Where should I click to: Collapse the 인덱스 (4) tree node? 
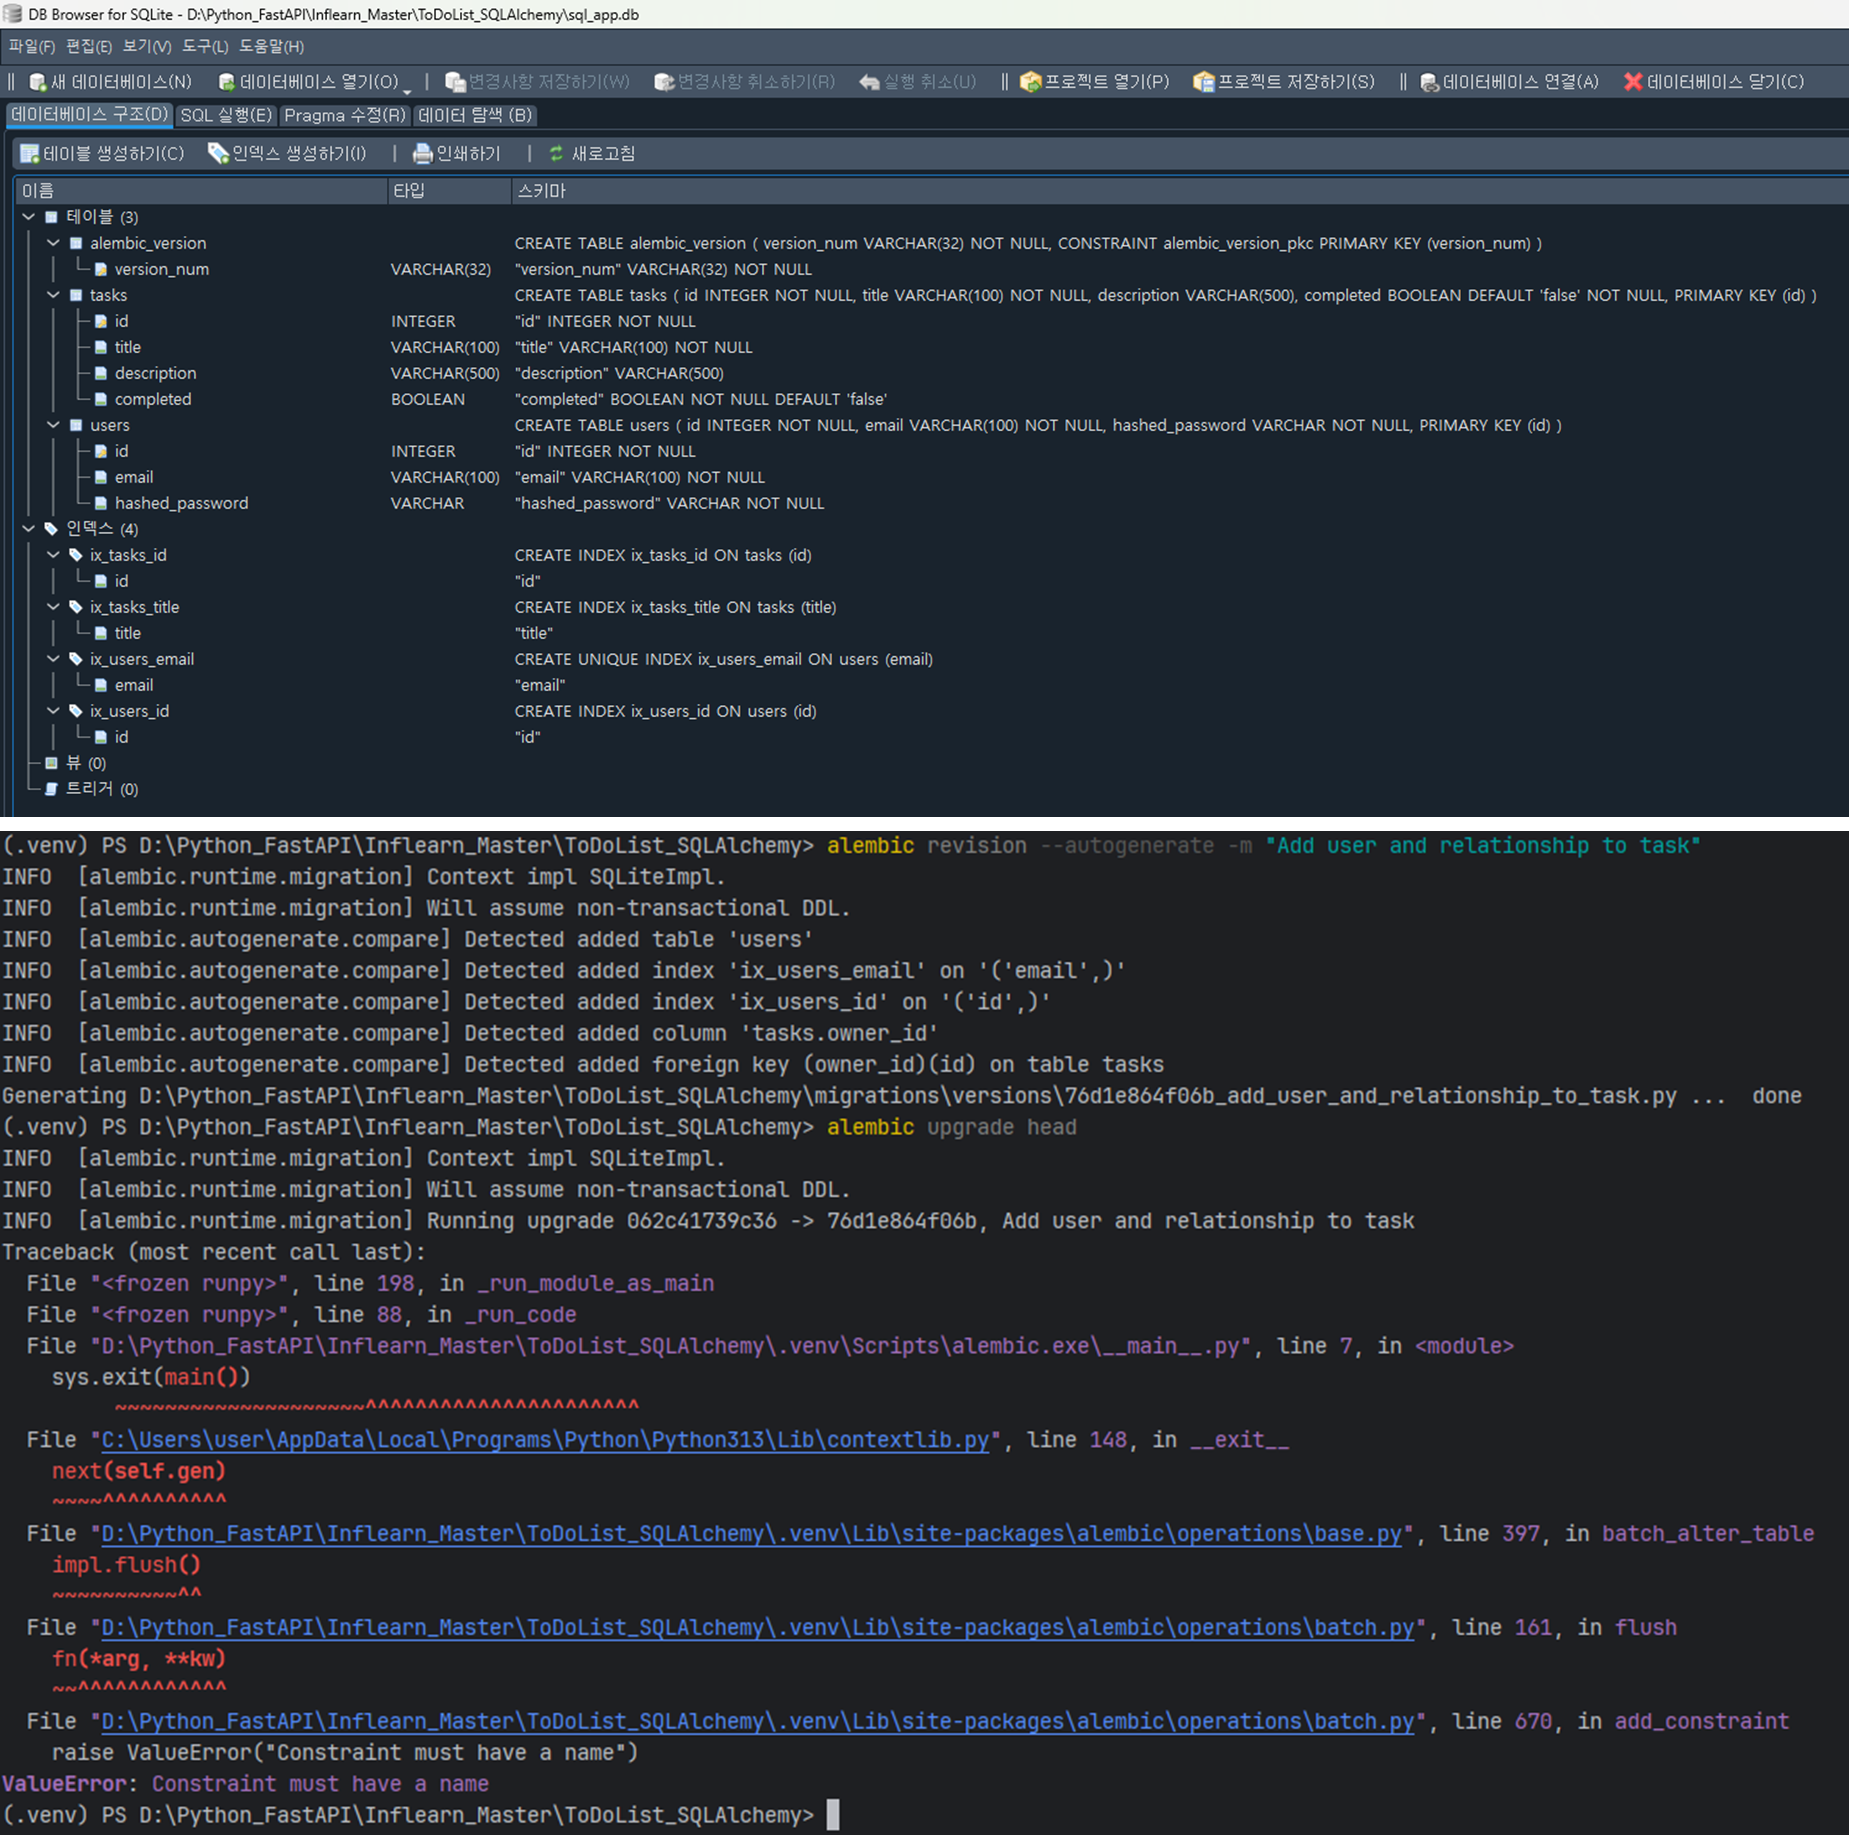[x=28, y=529]
